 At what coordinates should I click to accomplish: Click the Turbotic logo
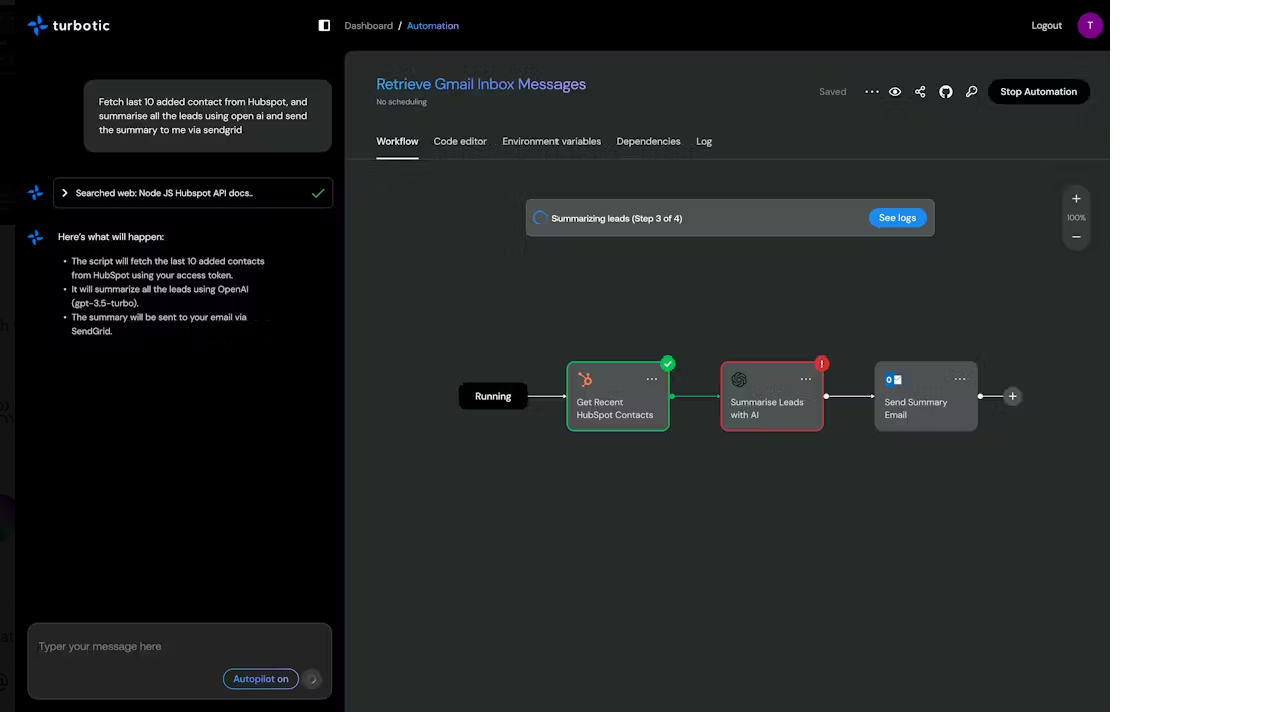click(x=68, y=25)
